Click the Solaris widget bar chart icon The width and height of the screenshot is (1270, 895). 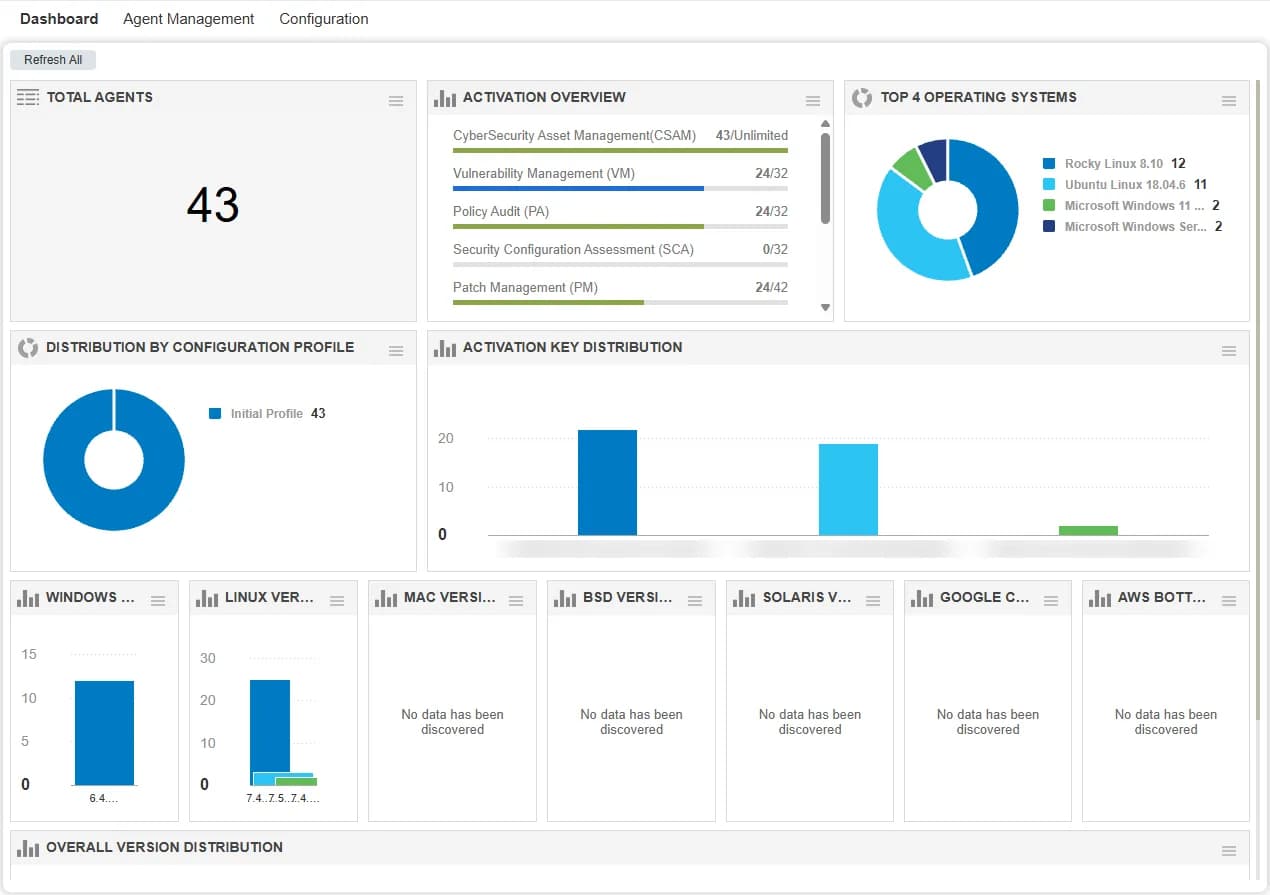(x=744, y=598)
